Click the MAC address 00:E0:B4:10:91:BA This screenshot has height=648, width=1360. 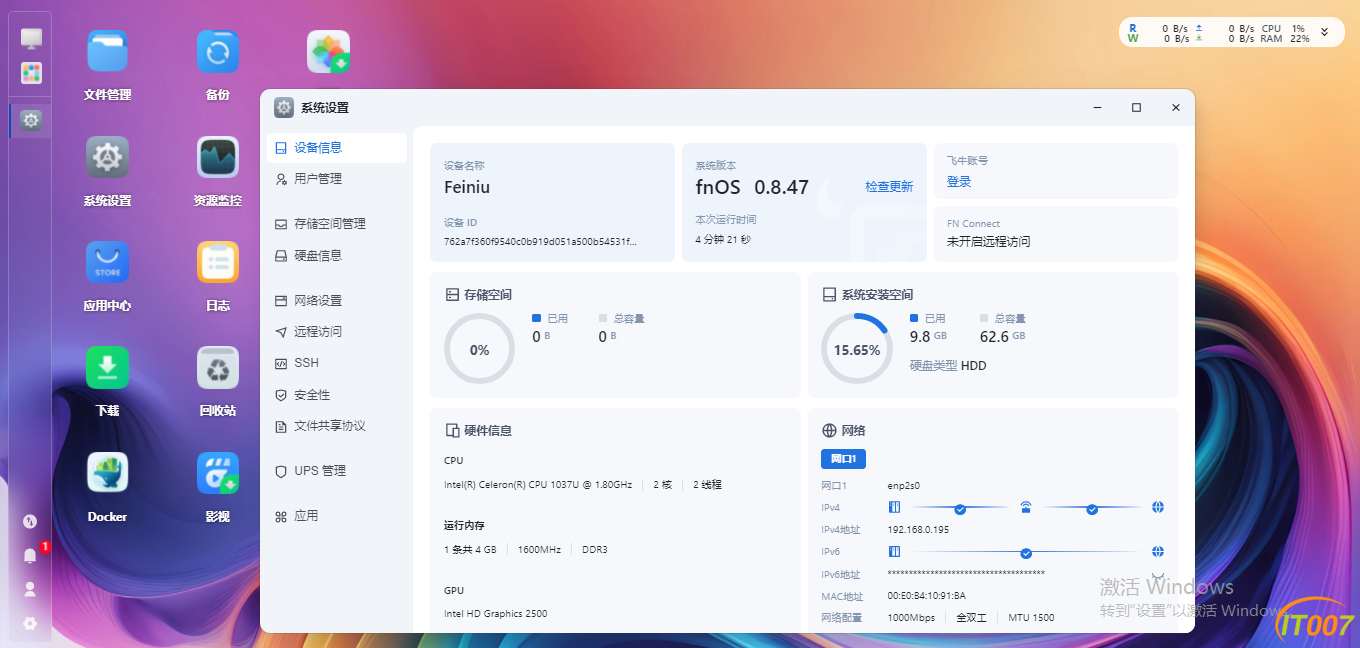927,596
